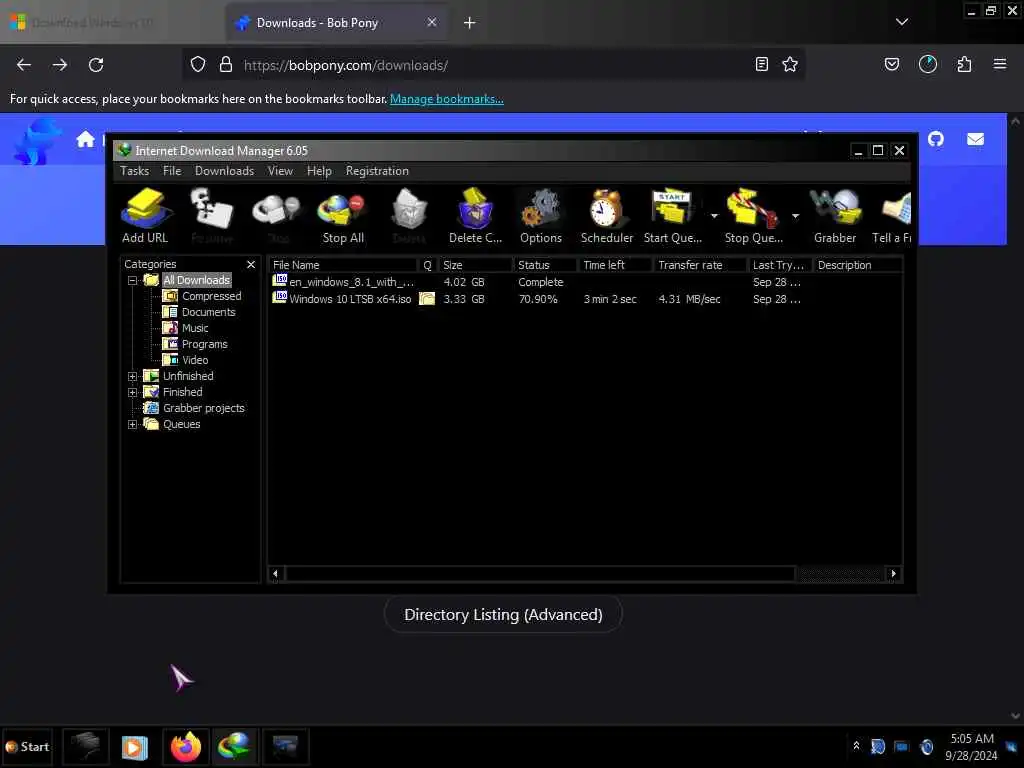Open the Help menu
This screenshot has width=1024, height=768.
319,170
